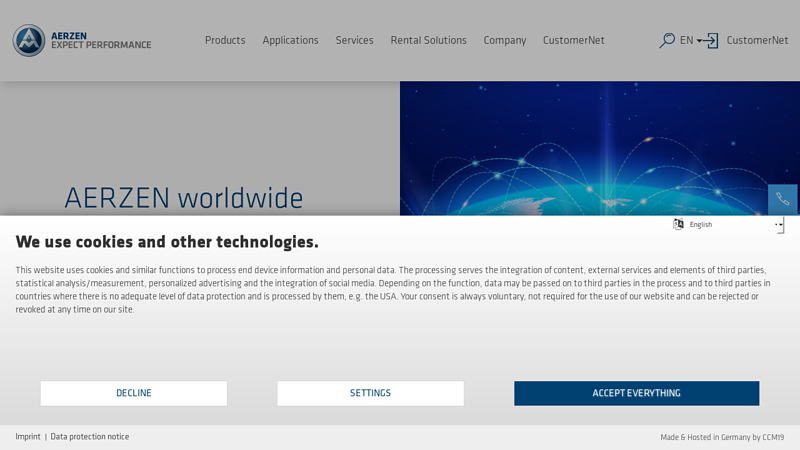Open the Company menu

[504, 41]
